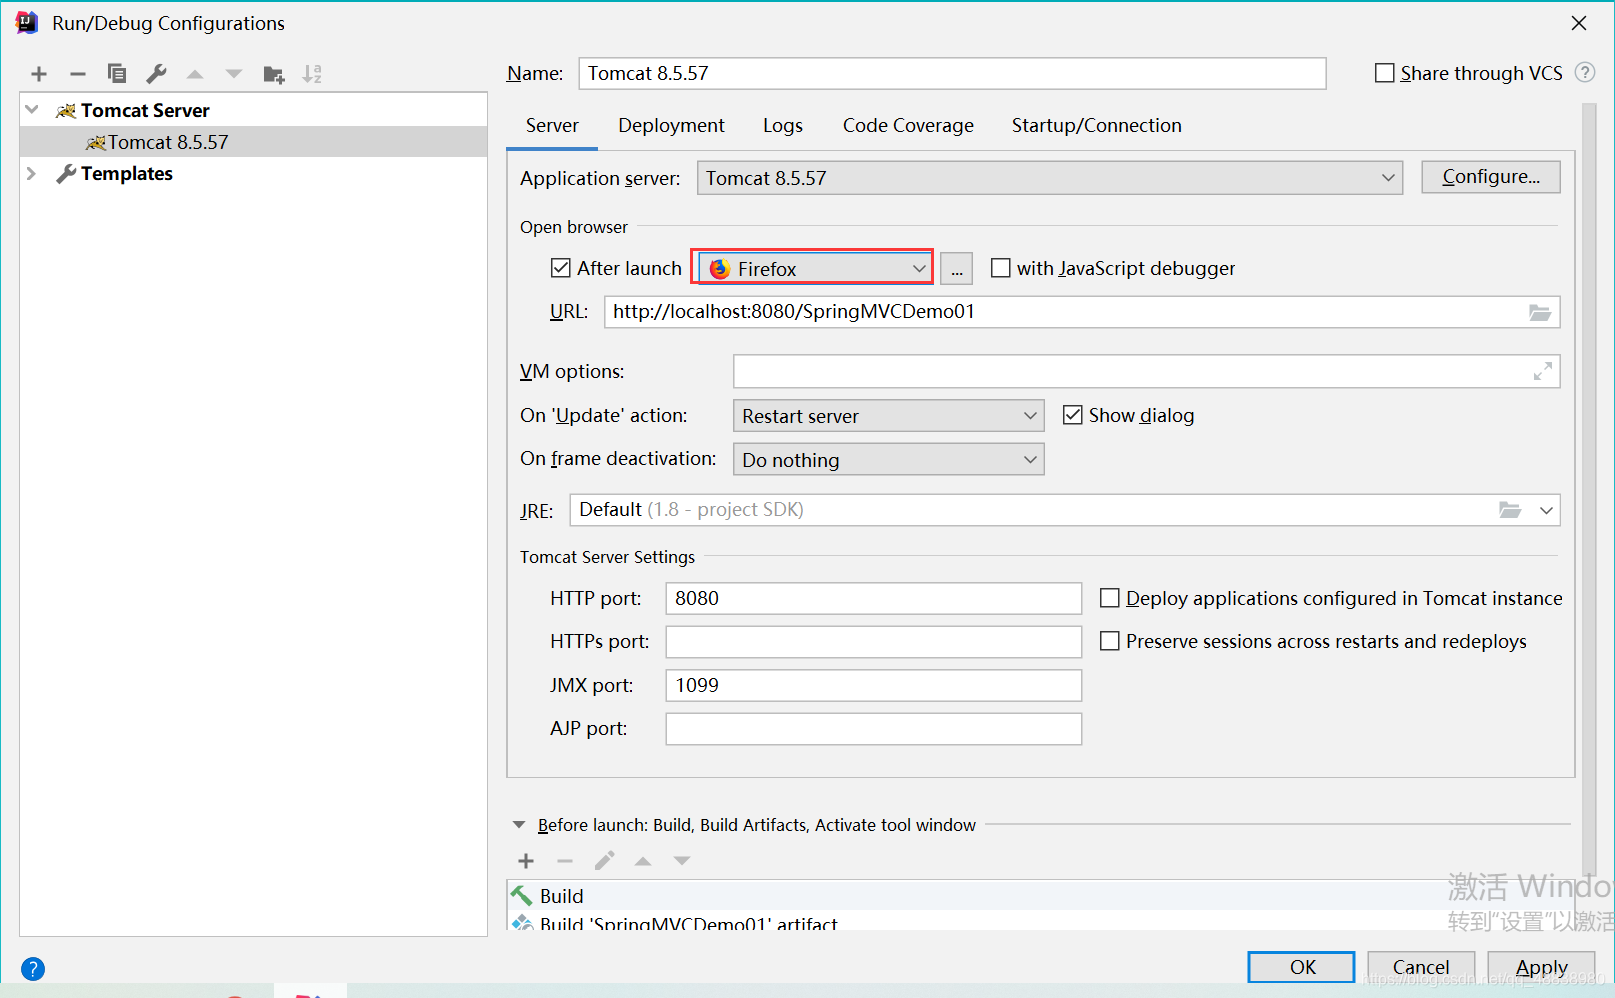1615x998 pixels.
Task: Switch to the Server tab
Action: pos(552,126)
